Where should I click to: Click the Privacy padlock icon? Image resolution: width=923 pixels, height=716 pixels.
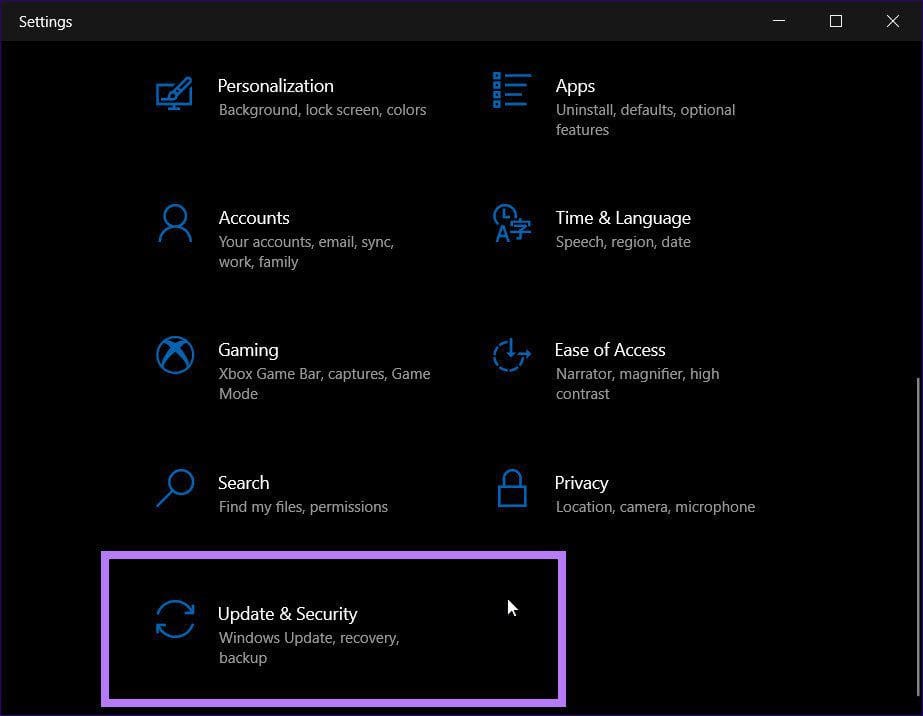[x=512, y=488]
